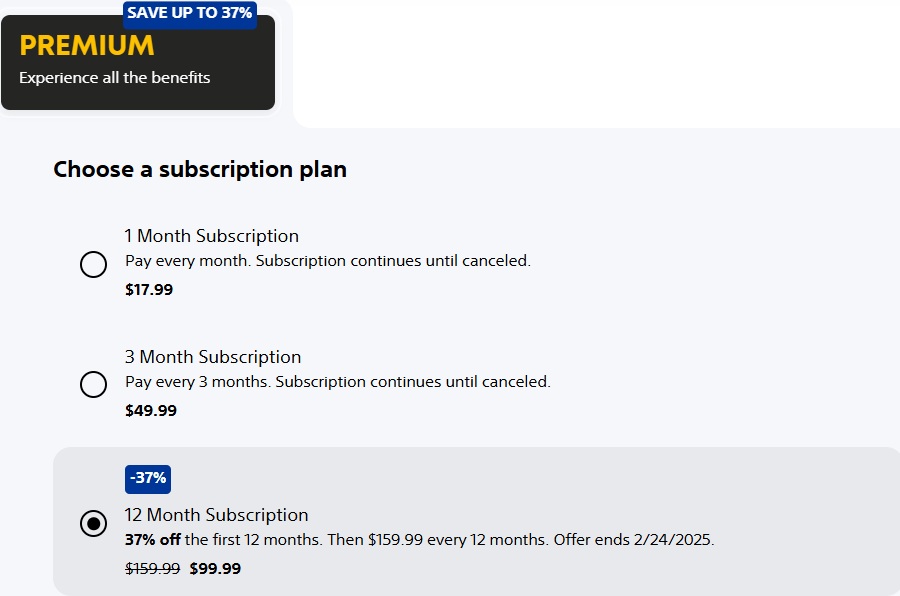This screenshot has width=900, height=596.
Task: Click the "SAVE UP TO 37%" badge
Action: pos(190,13)
